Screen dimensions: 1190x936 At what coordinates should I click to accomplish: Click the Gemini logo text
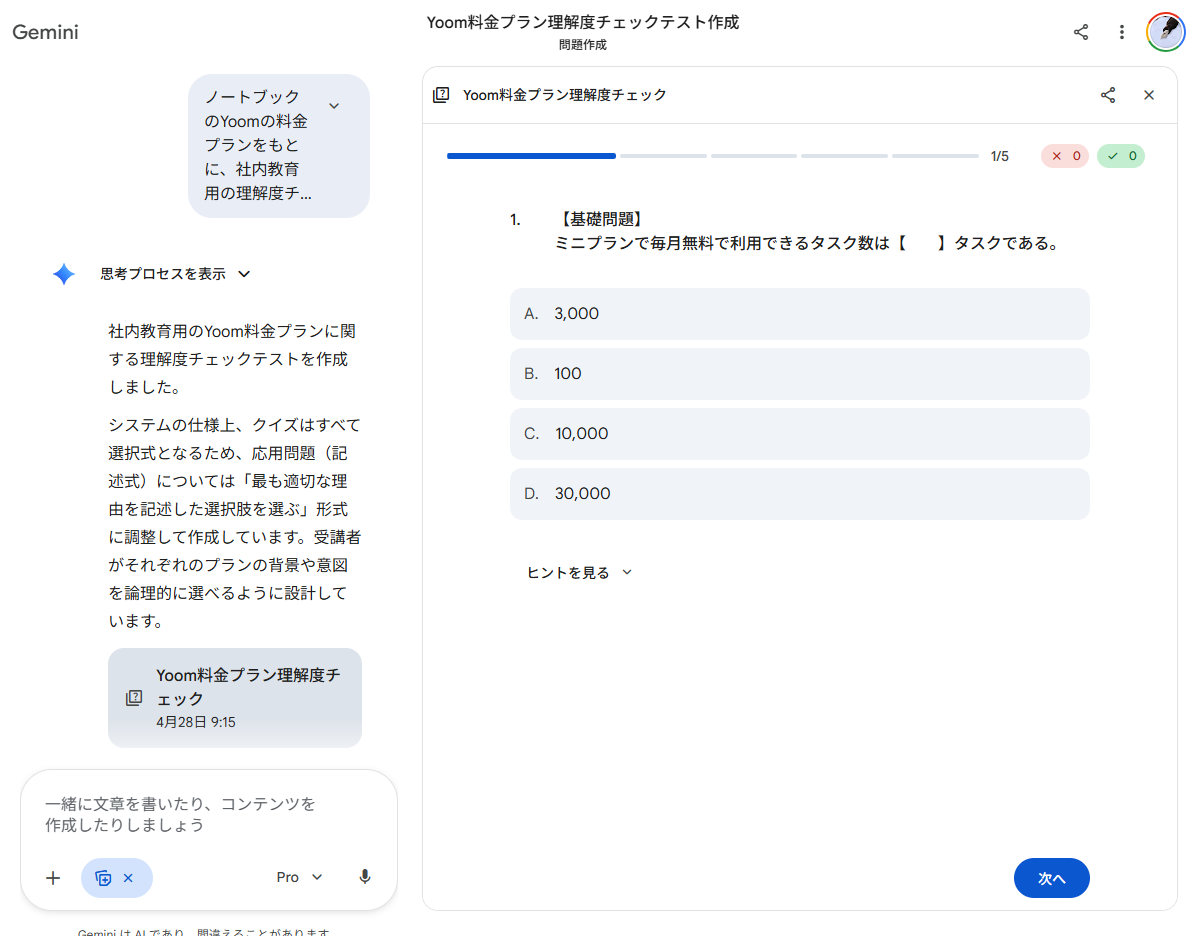point(46,32)
